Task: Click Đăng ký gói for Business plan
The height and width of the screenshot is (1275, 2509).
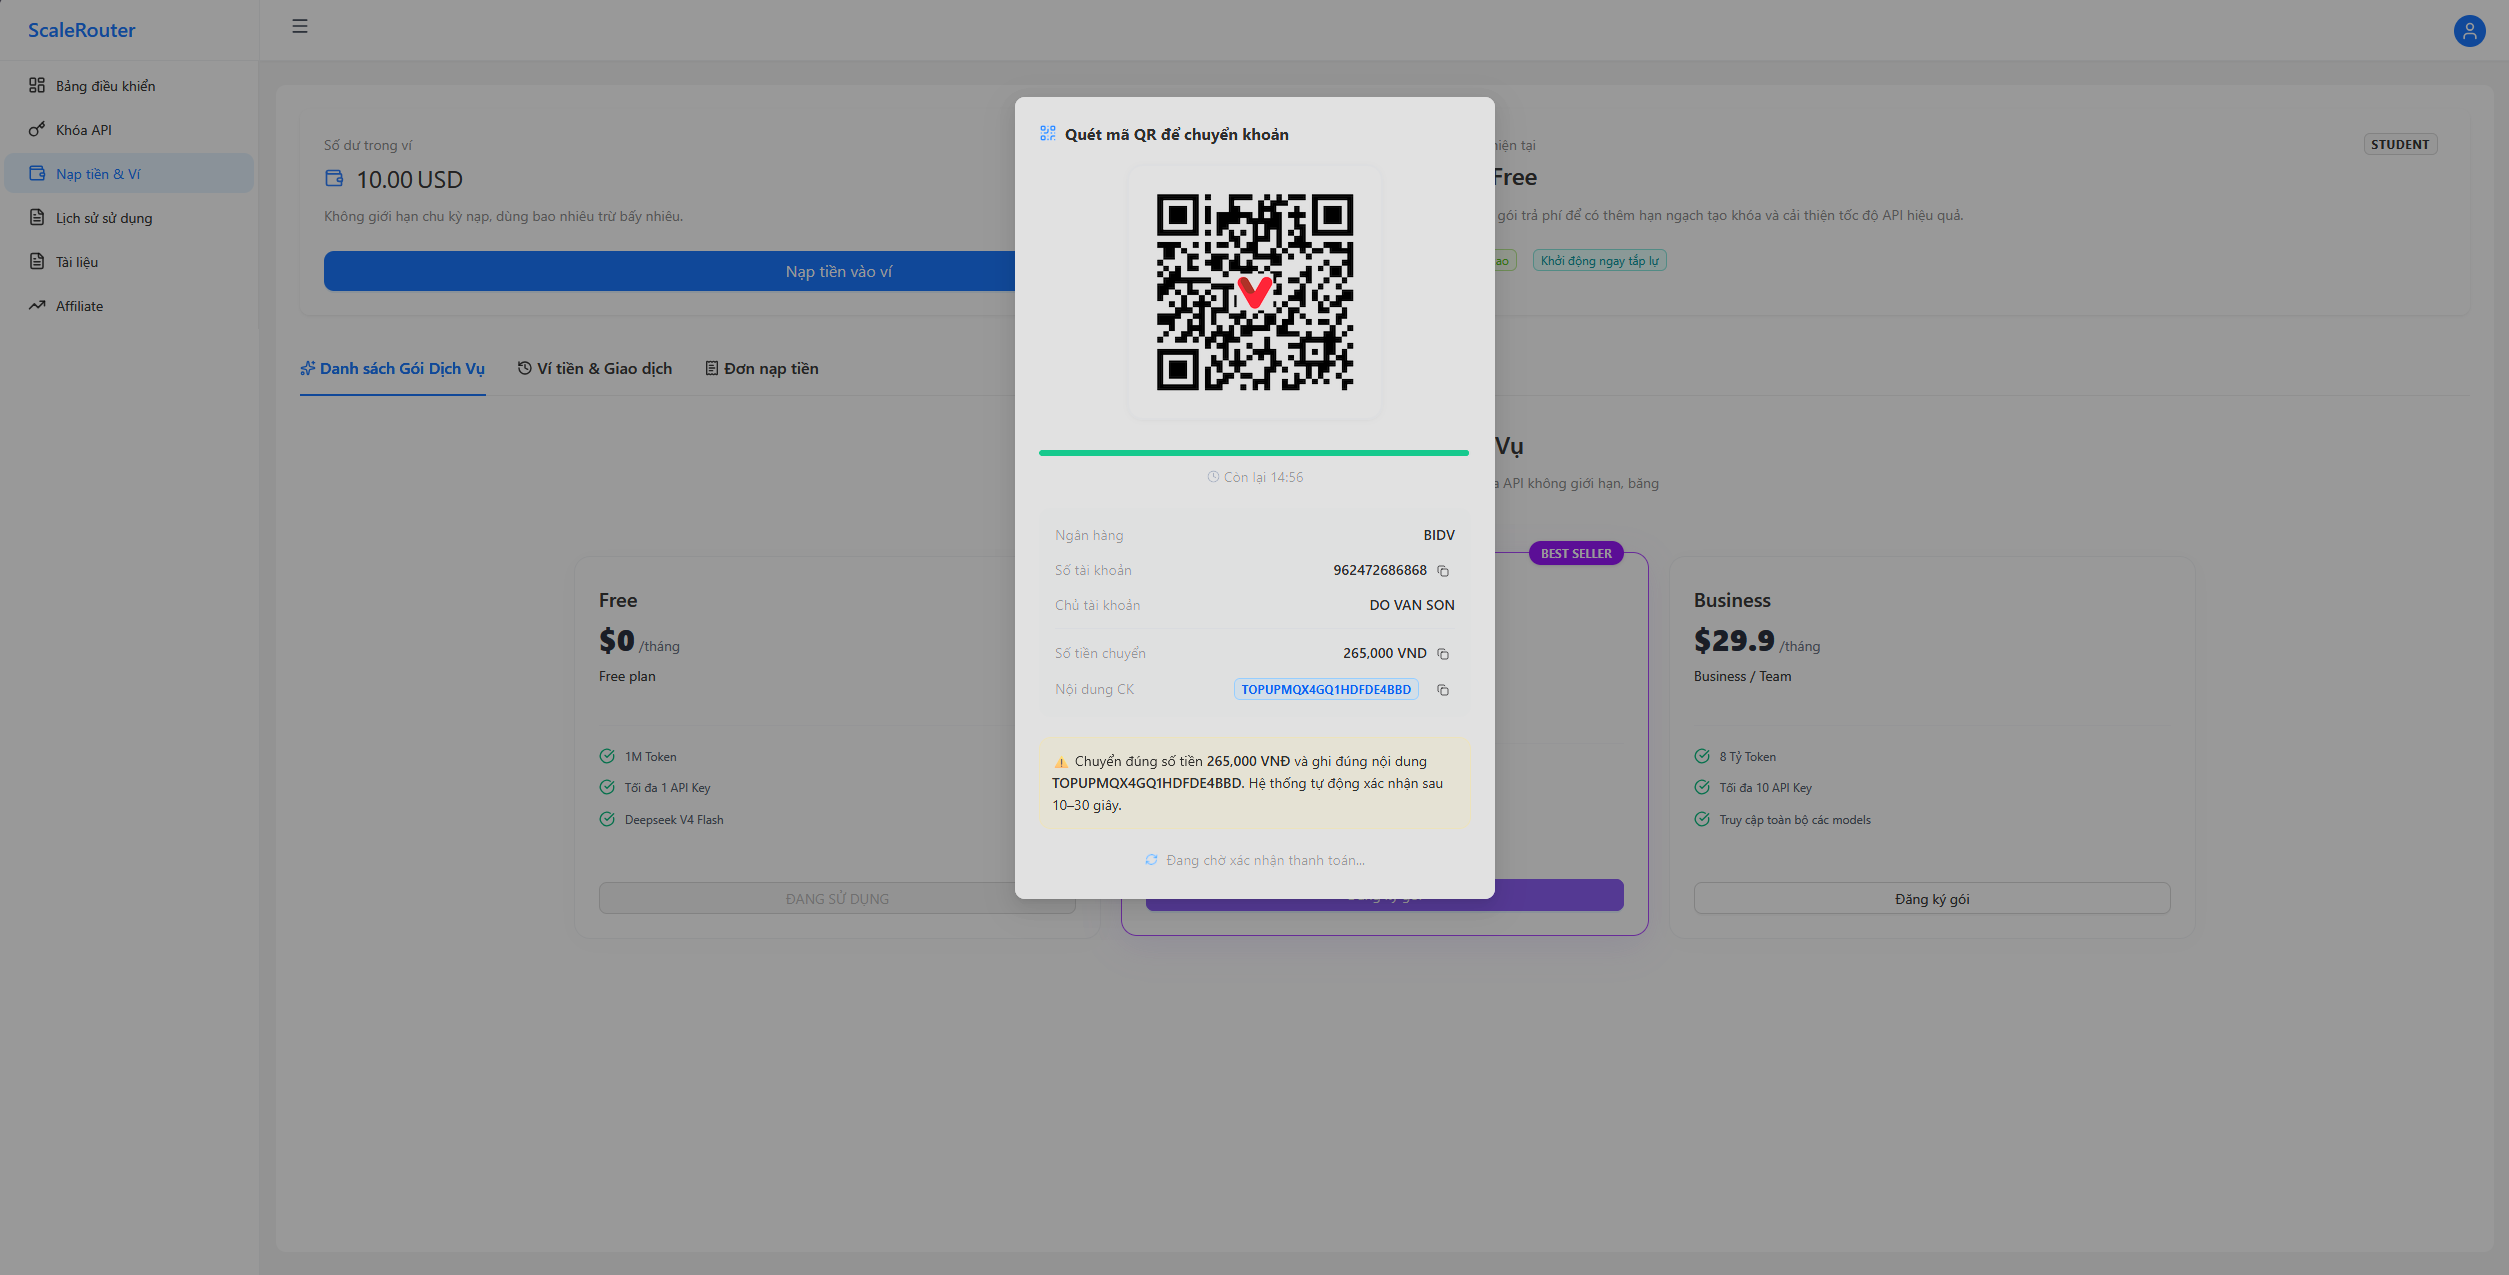Action: pos(1932,899)
